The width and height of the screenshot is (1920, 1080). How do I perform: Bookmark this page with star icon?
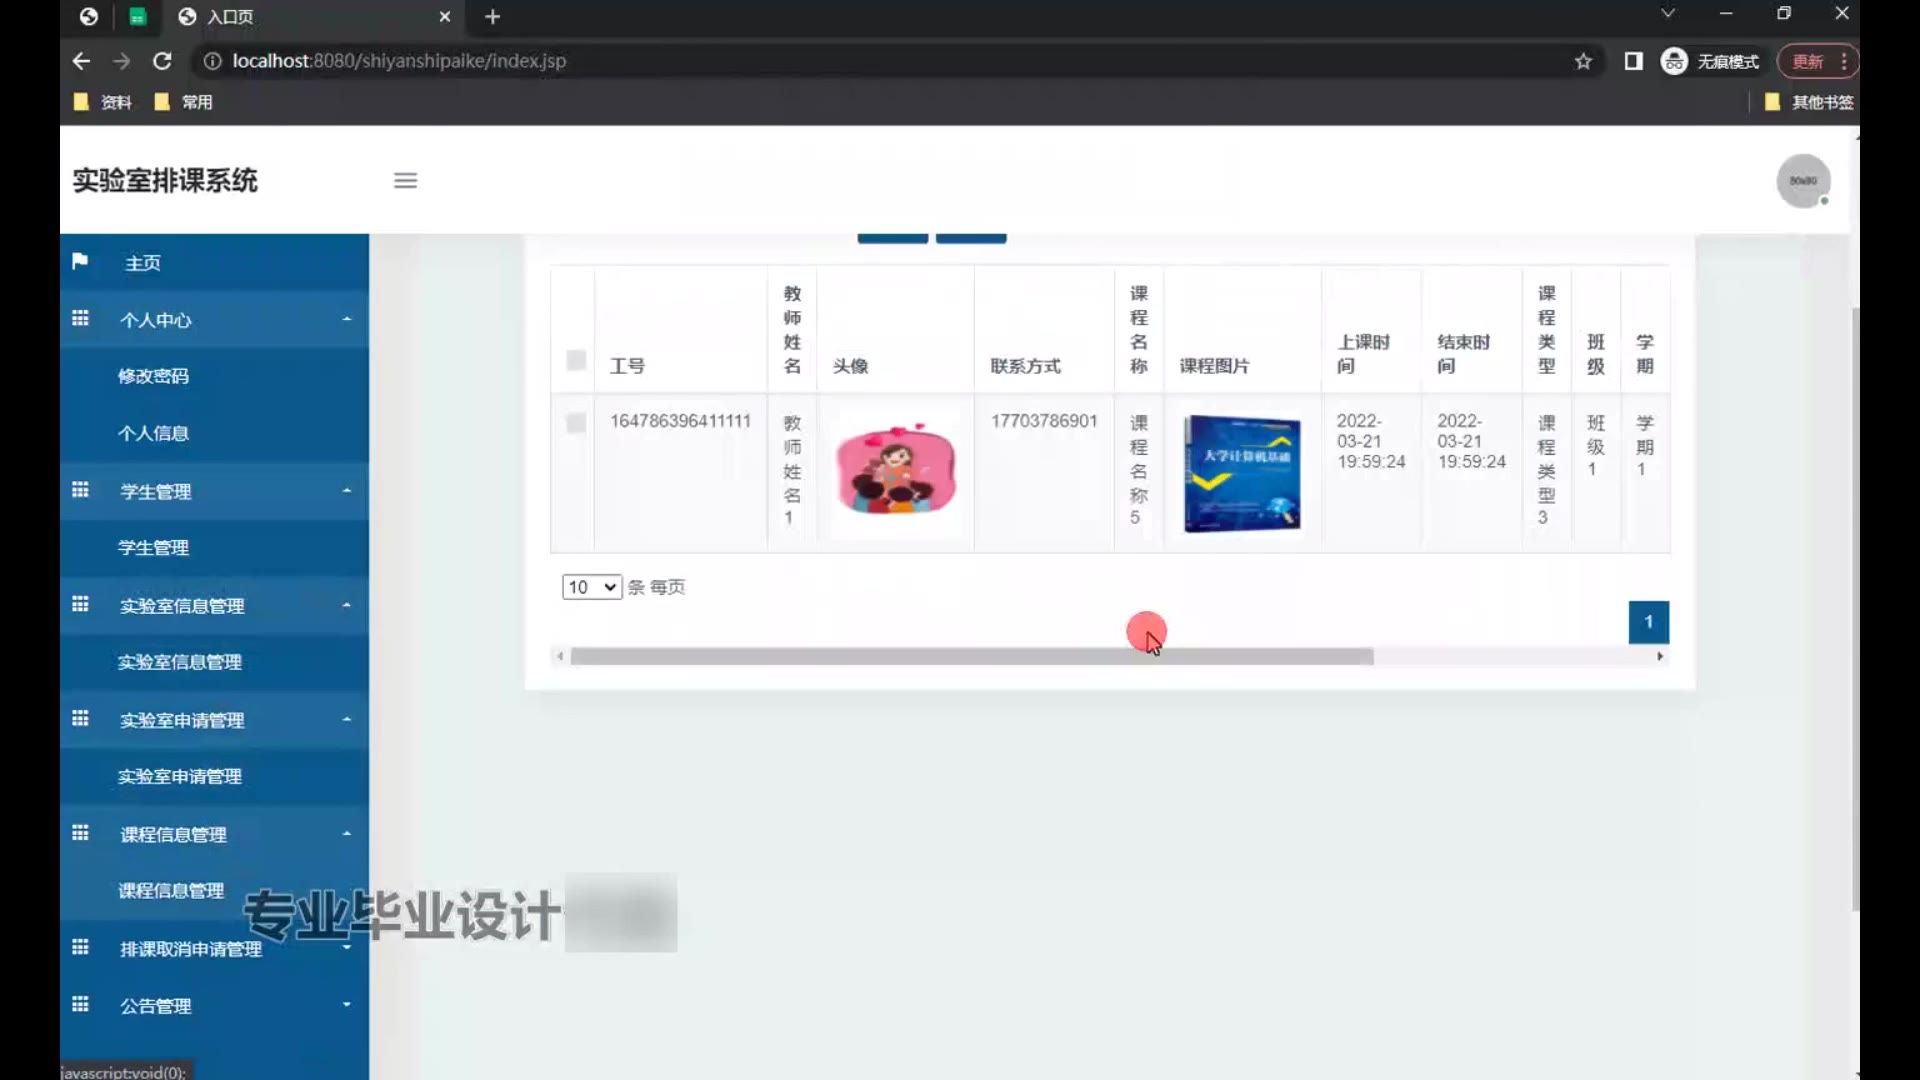1583,61
